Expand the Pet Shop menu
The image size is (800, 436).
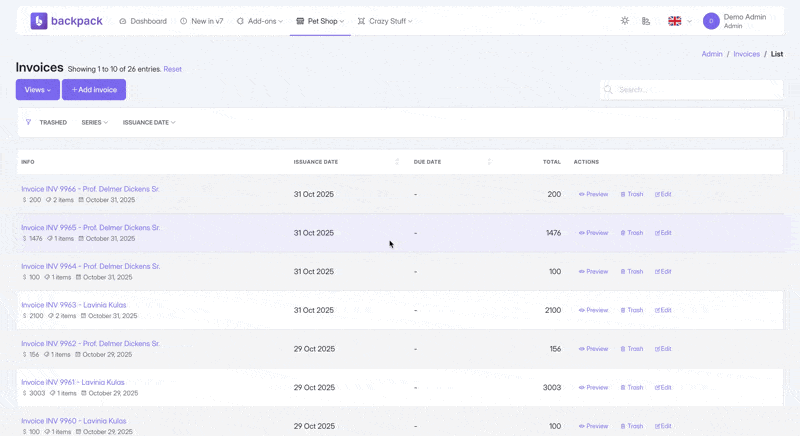[x=320, y=21]
